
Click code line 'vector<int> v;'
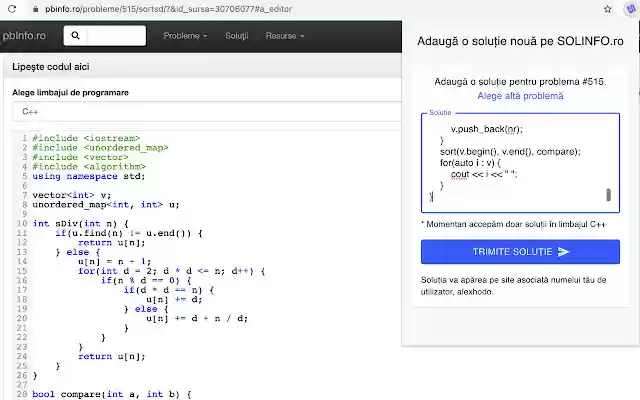click(71, 195)
